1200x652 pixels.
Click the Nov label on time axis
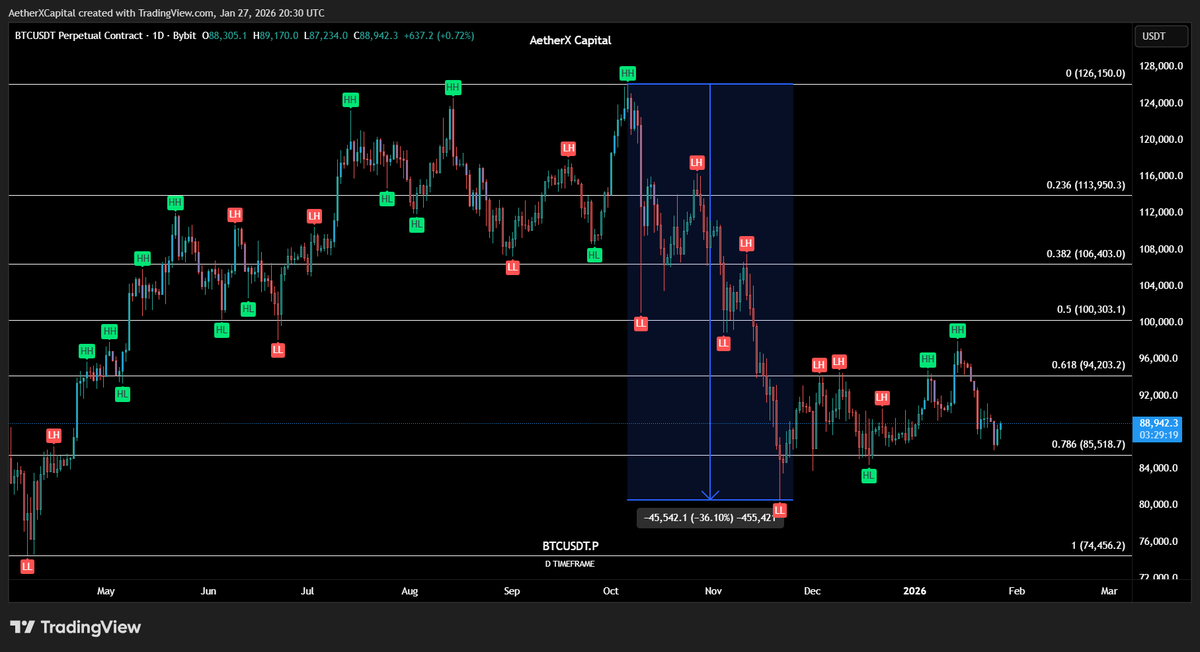713,592
